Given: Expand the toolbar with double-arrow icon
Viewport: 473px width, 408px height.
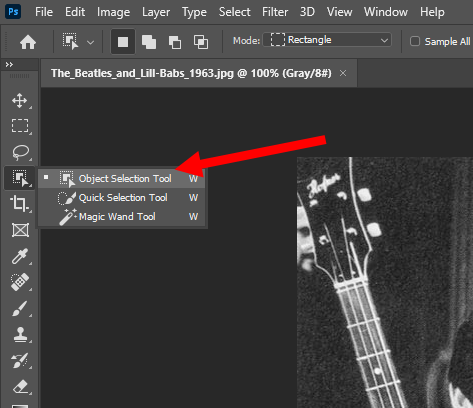Looking at the screenshot, I should [x=9, y=65].
